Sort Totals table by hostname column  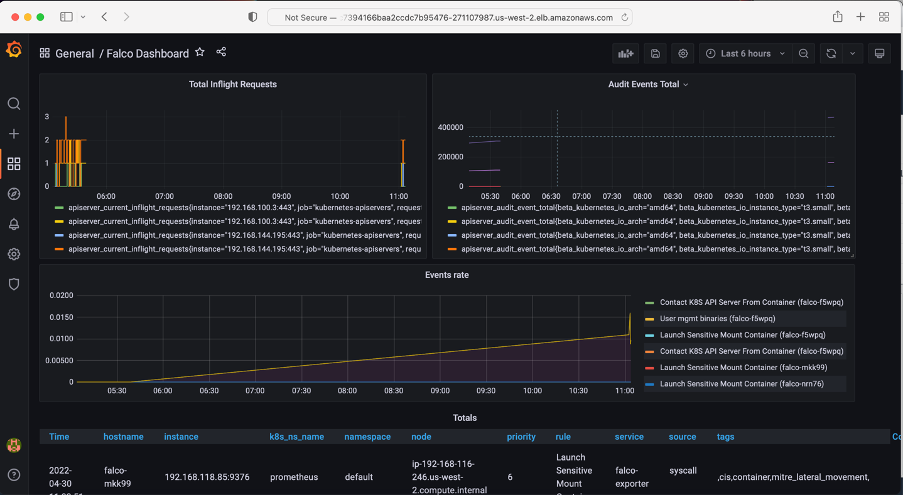click(x=123, y=437)
